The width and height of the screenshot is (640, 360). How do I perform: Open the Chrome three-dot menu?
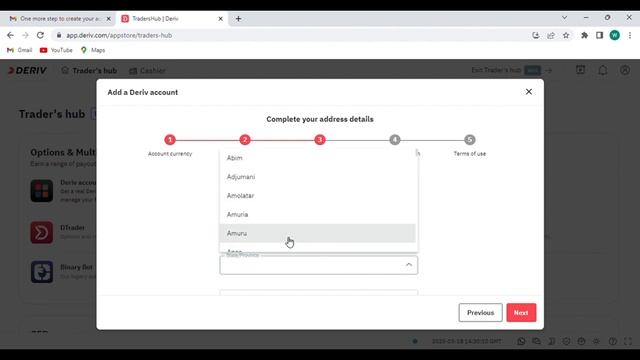(630, 36)
